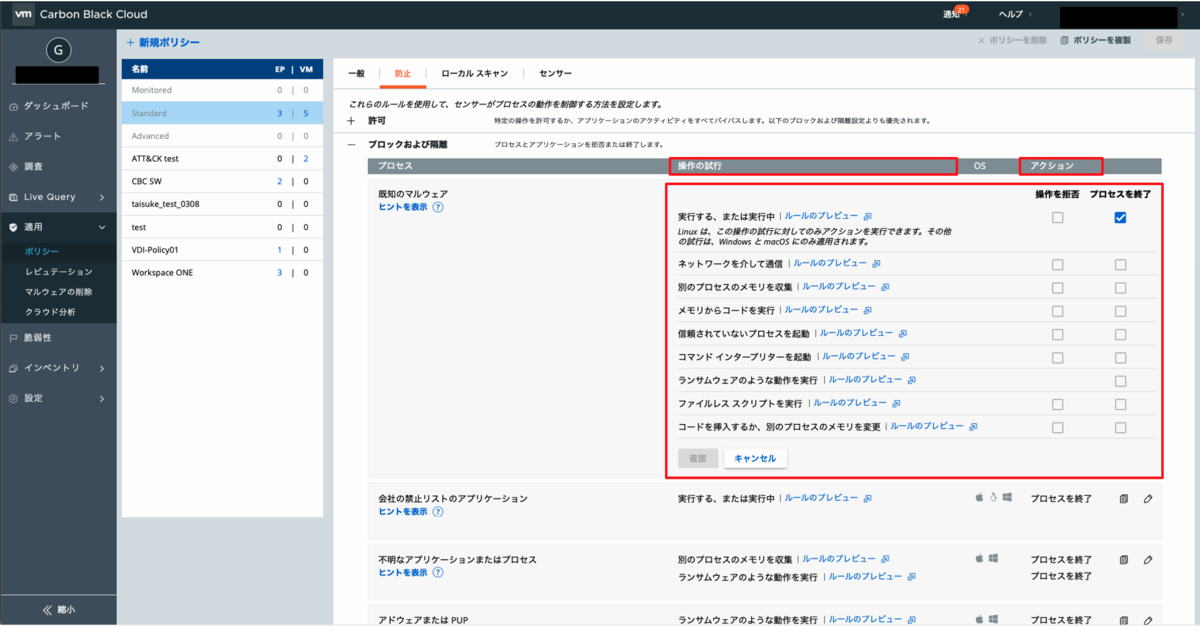Click the 調査 investigate icon in sidebar

tap(13, 166)
